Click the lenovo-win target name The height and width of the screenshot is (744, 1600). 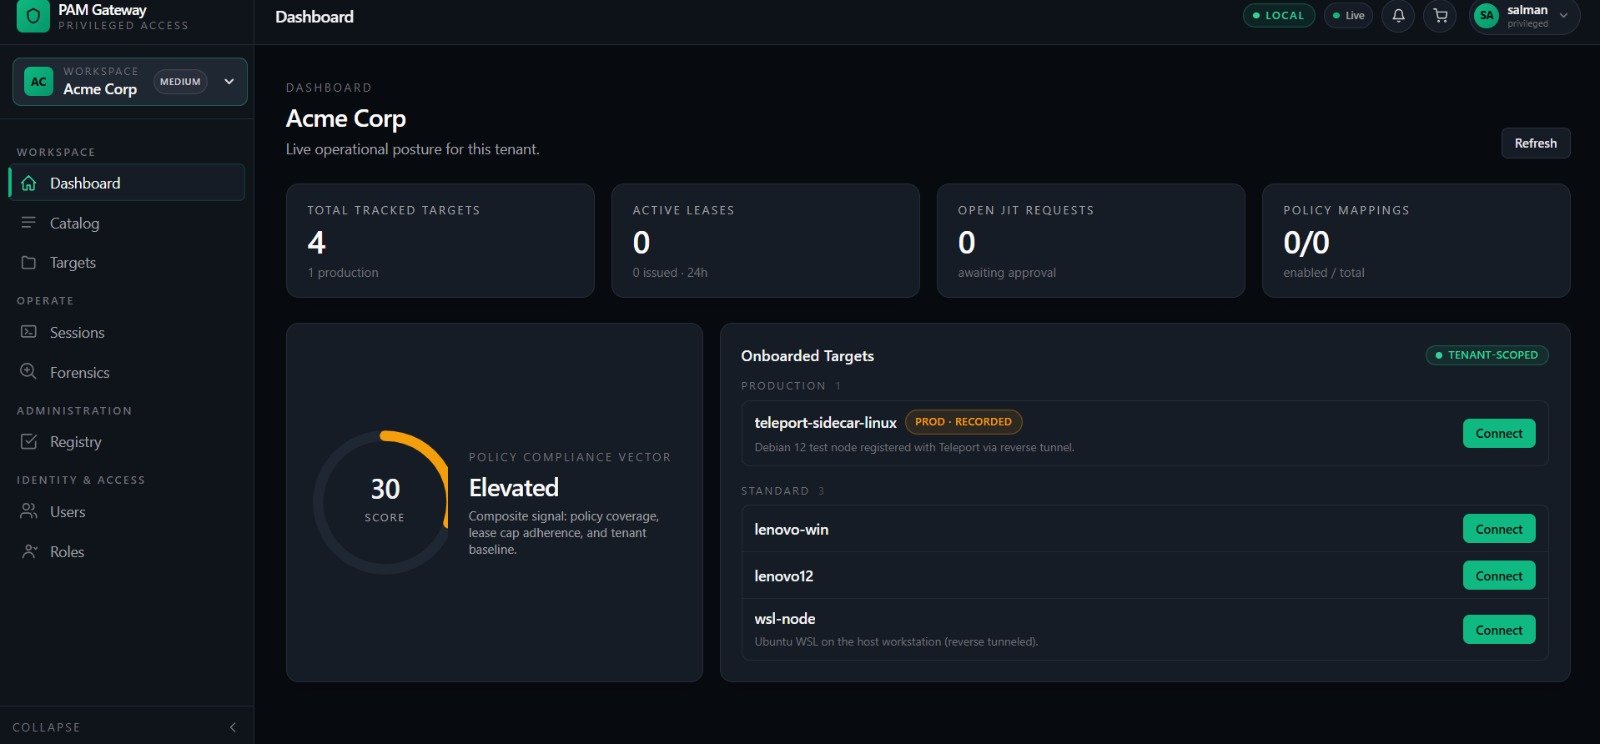(x=791, y=529)
